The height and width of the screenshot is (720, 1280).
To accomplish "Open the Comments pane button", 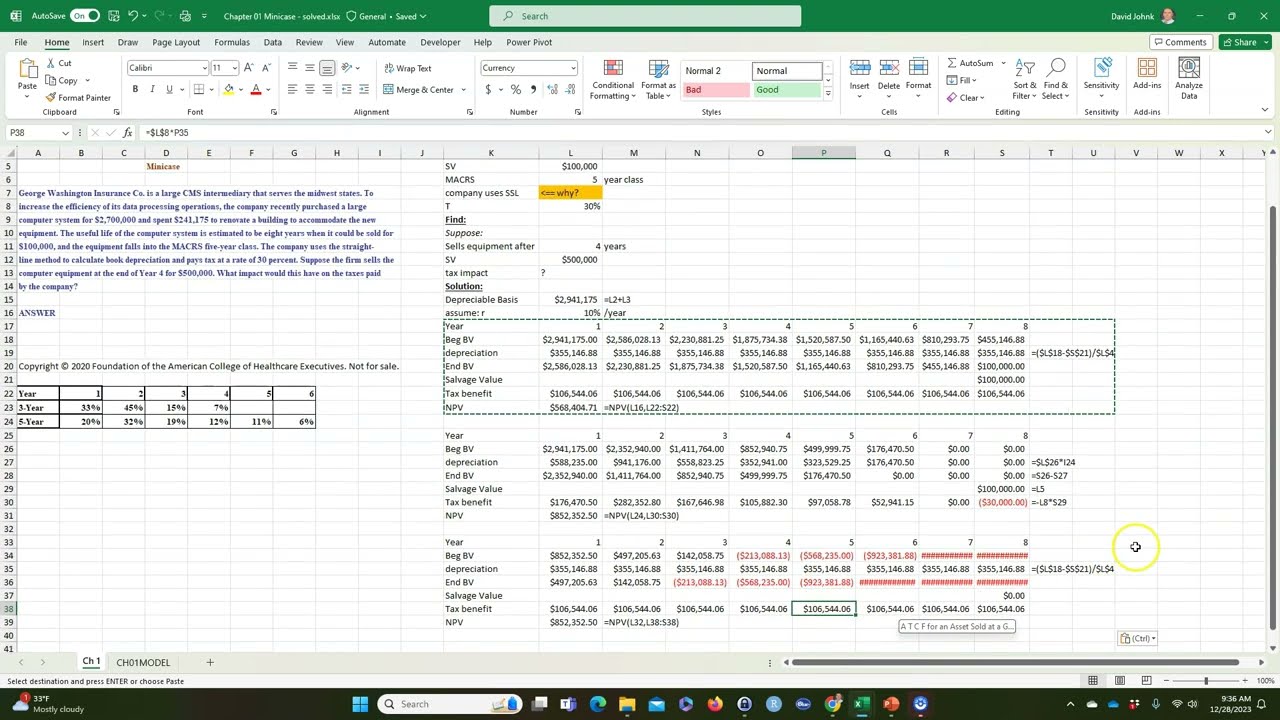I will (1180, 42).
